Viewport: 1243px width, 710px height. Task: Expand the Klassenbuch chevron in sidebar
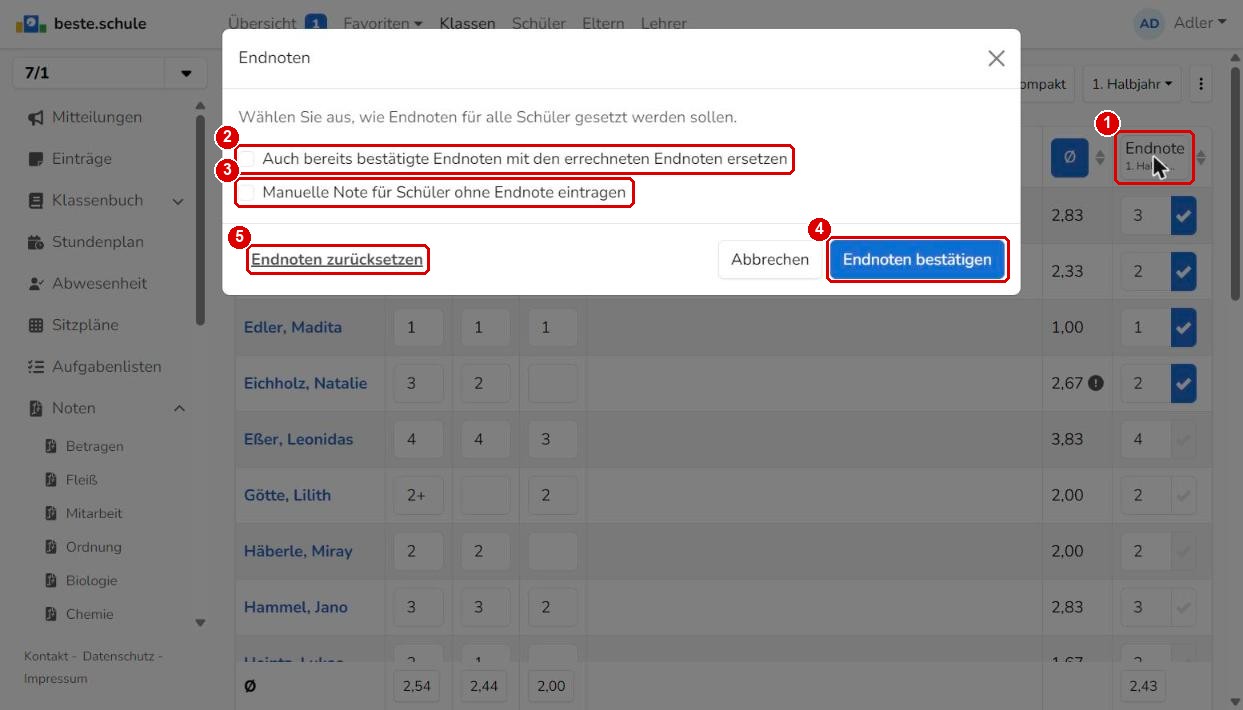[x=178, y=201]
